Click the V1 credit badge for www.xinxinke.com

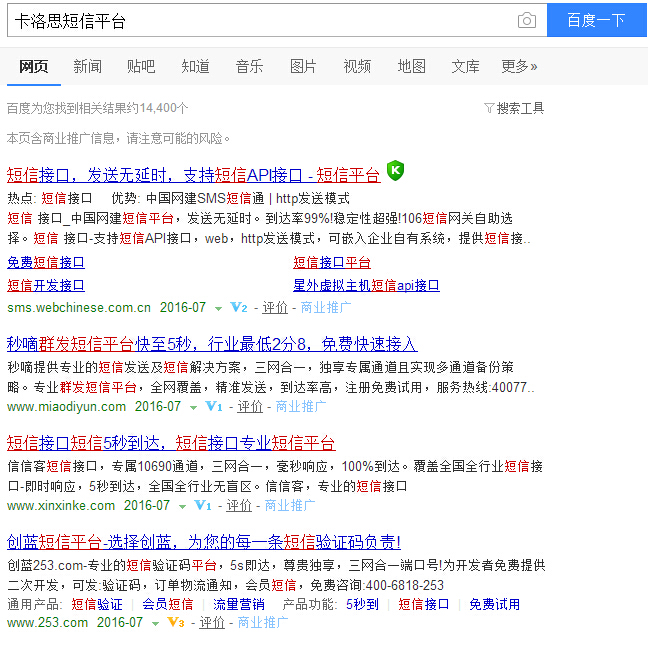202,505
